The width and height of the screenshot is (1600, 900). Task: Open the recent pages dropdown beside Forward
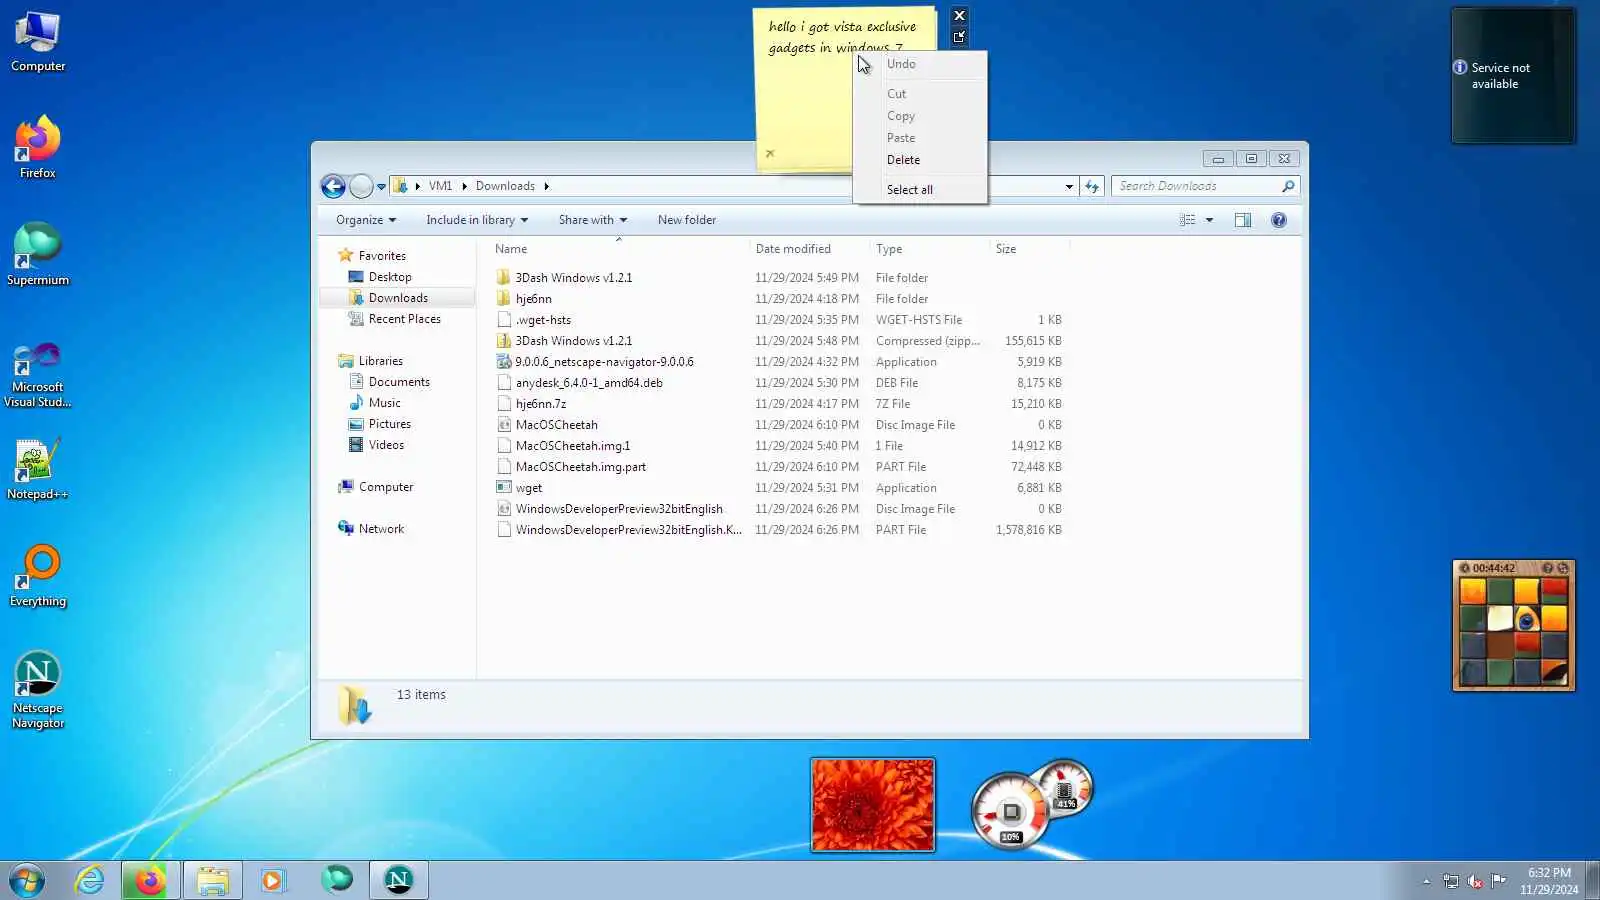click(381, 187)
